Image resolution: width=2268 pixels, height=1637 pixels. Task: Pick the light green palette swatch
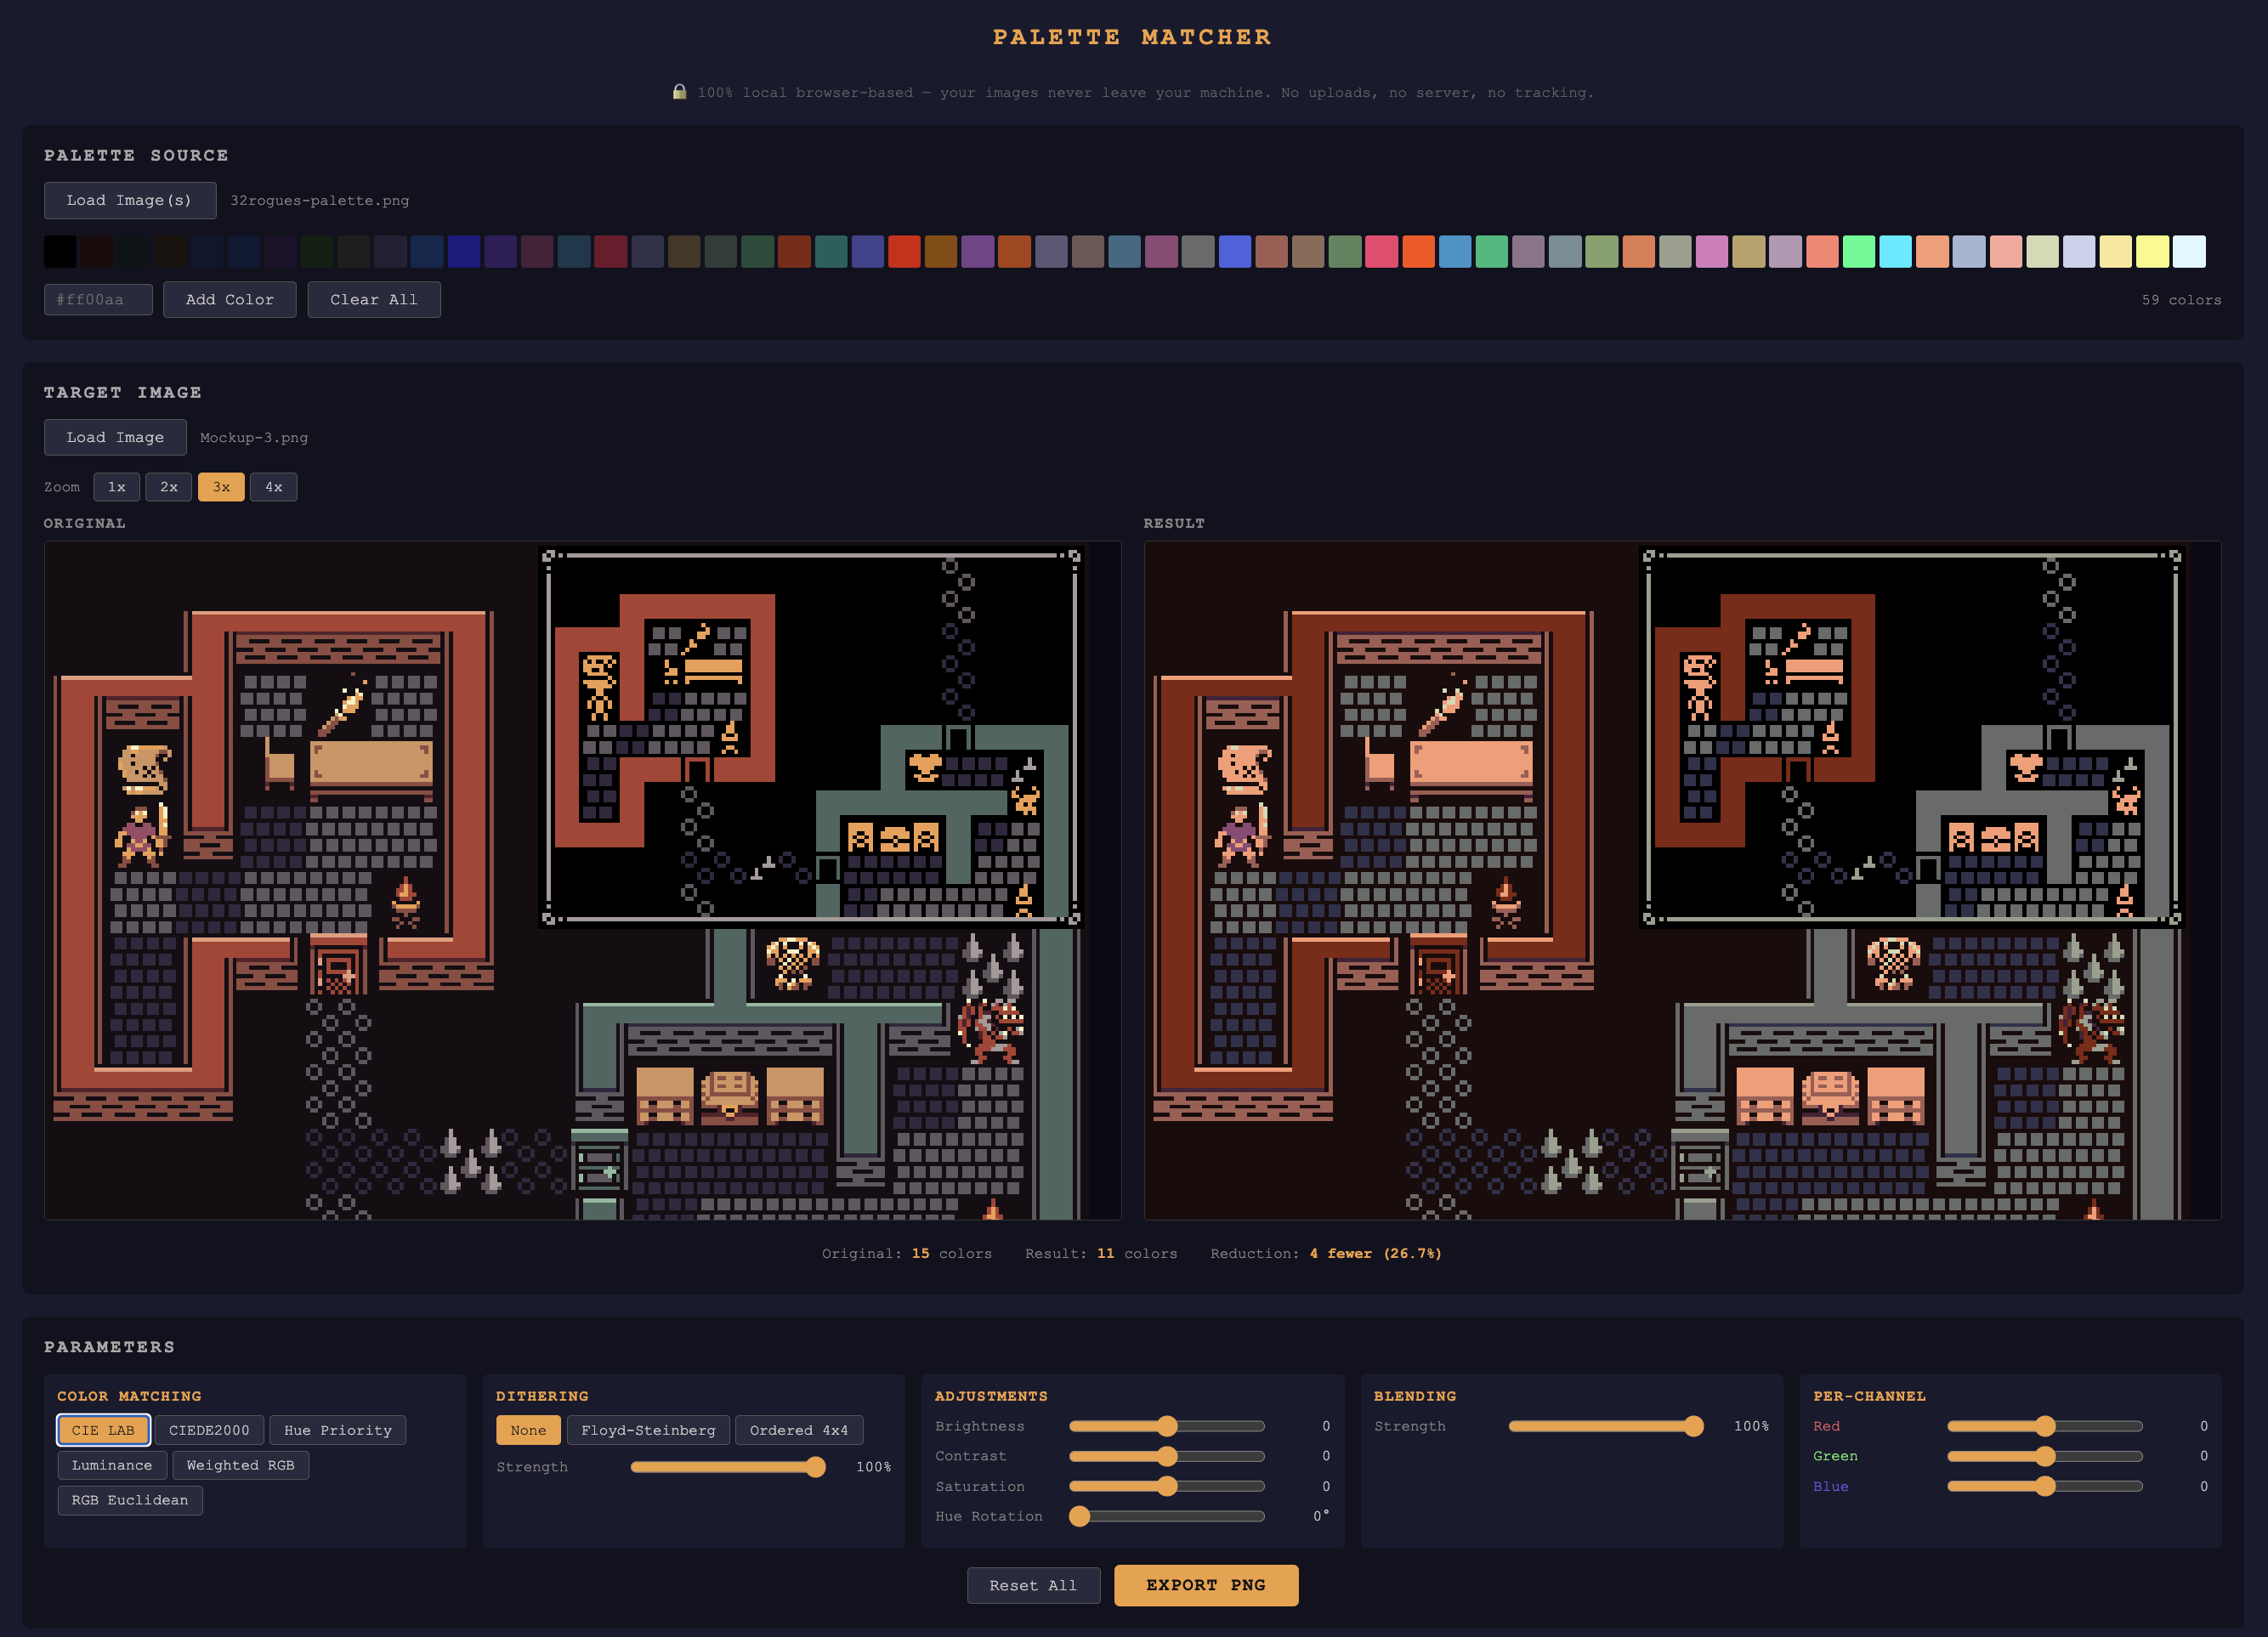point(1858,251)
